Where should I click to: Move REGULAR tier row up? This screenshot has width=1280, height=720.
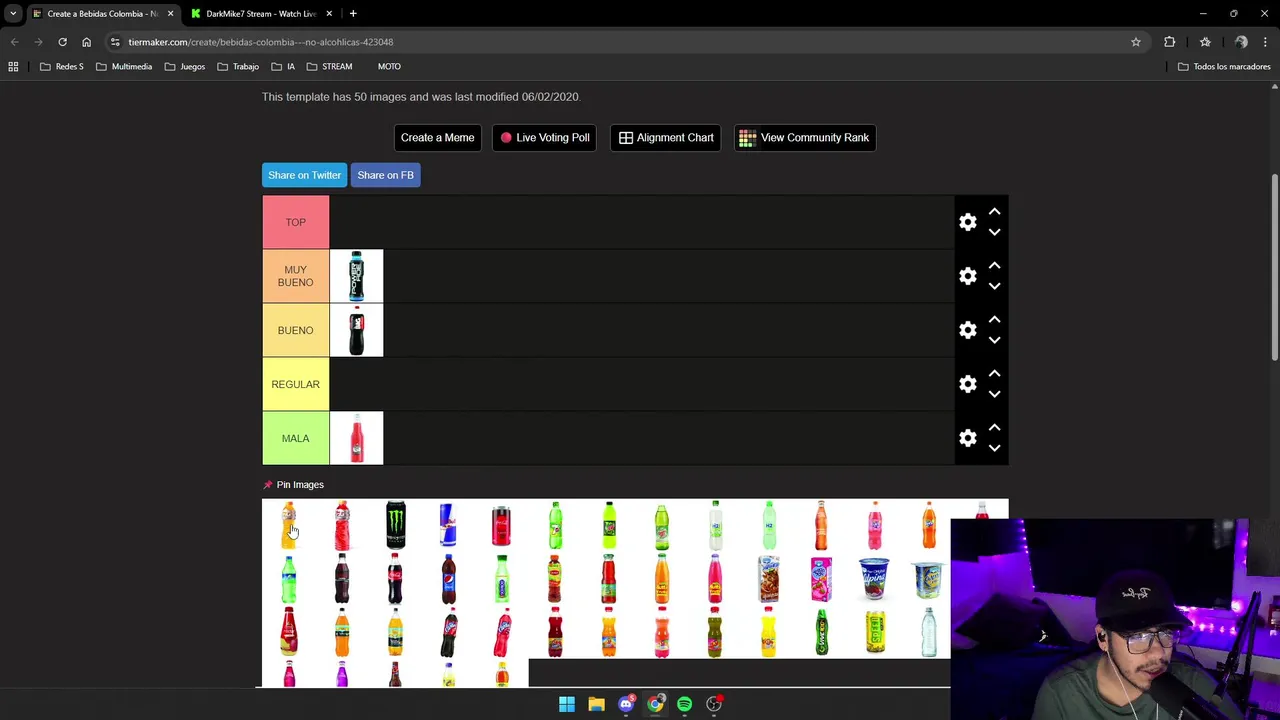(994, 374)
